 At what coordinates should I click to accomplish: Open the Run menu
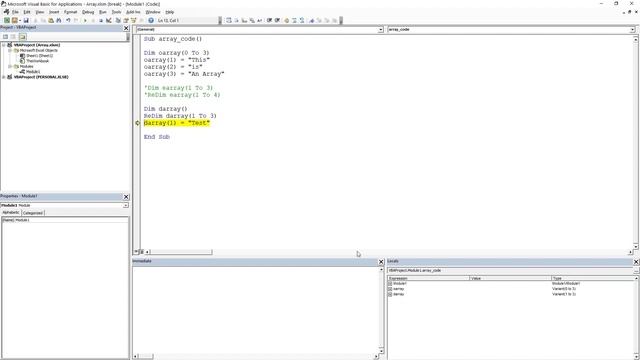point(103,12)
